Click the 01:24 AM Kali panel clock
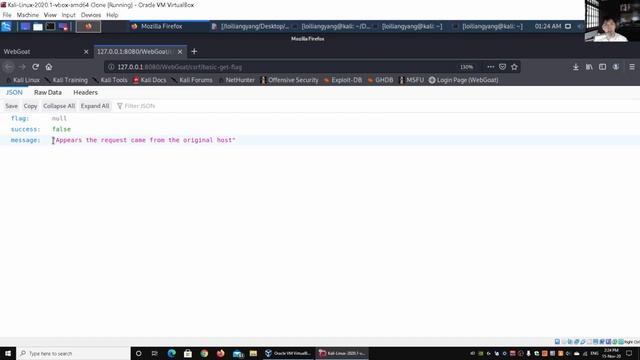Screen dimensions: 640x360 point(548,27)
